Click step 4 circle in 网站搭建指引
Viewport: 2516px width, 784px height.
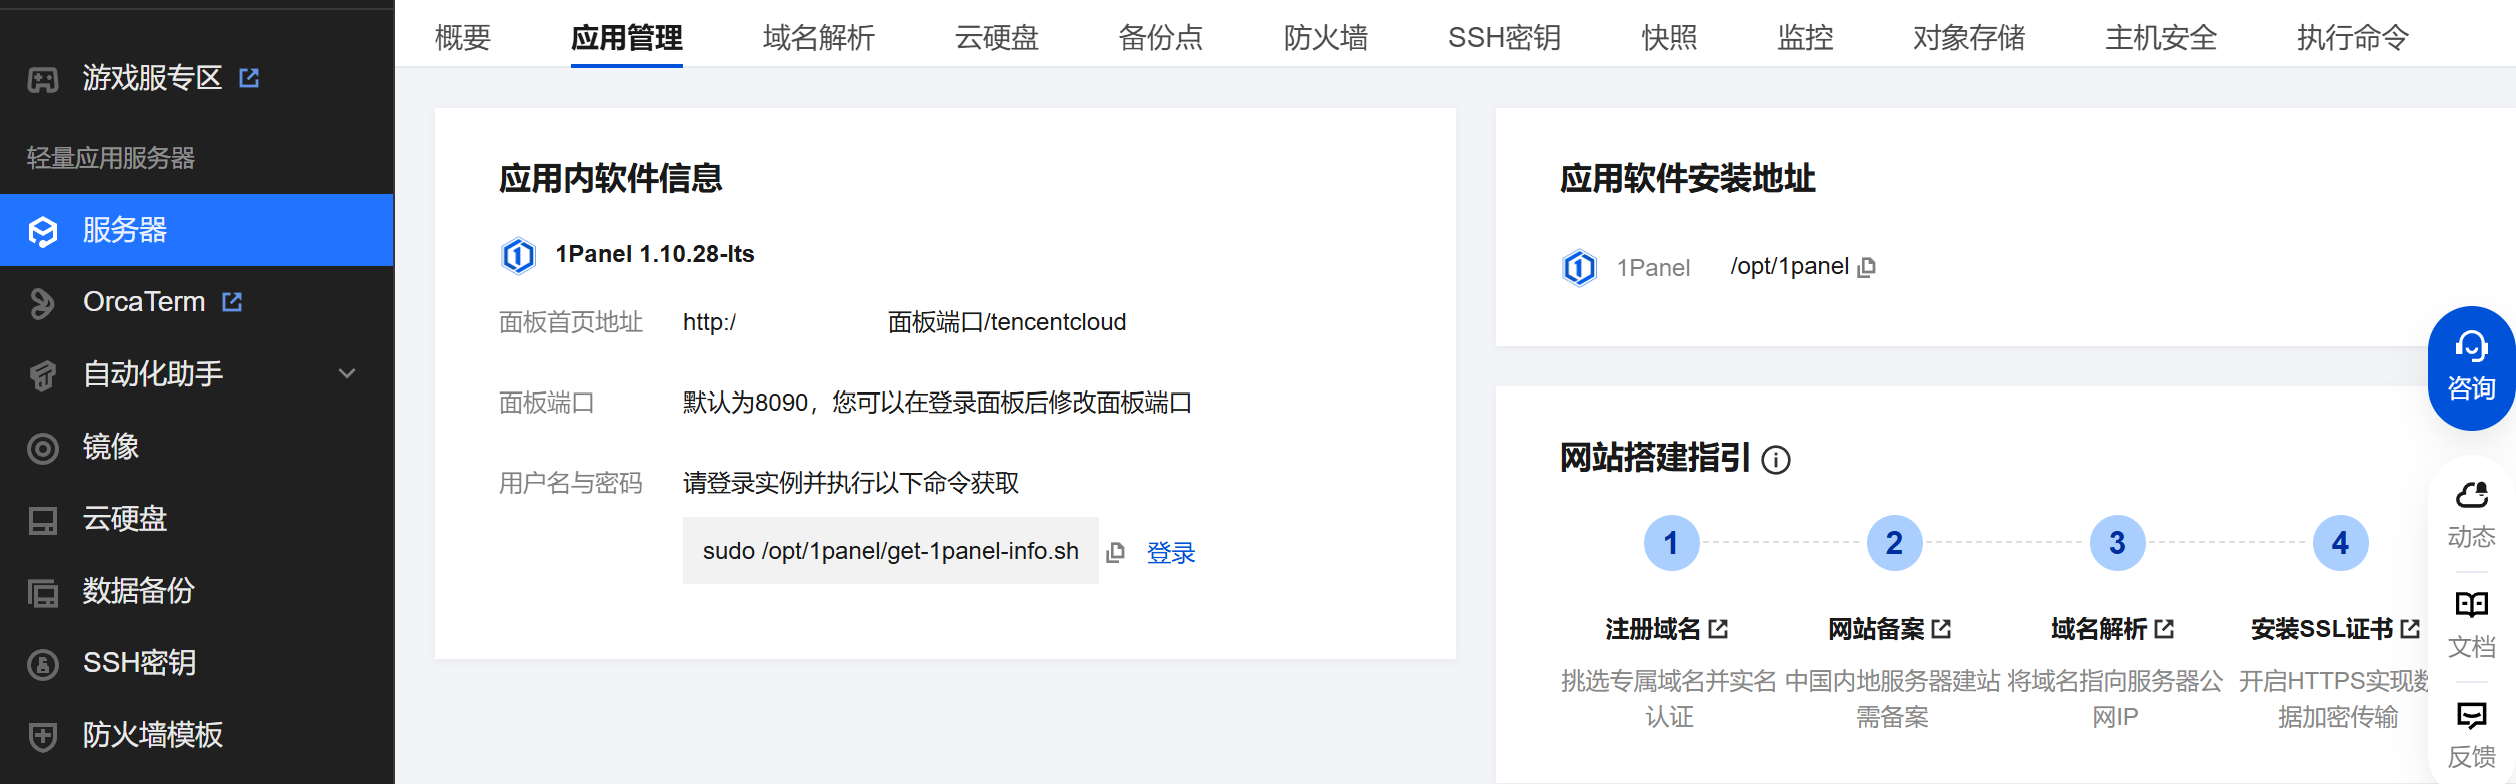pos(2340,543)
